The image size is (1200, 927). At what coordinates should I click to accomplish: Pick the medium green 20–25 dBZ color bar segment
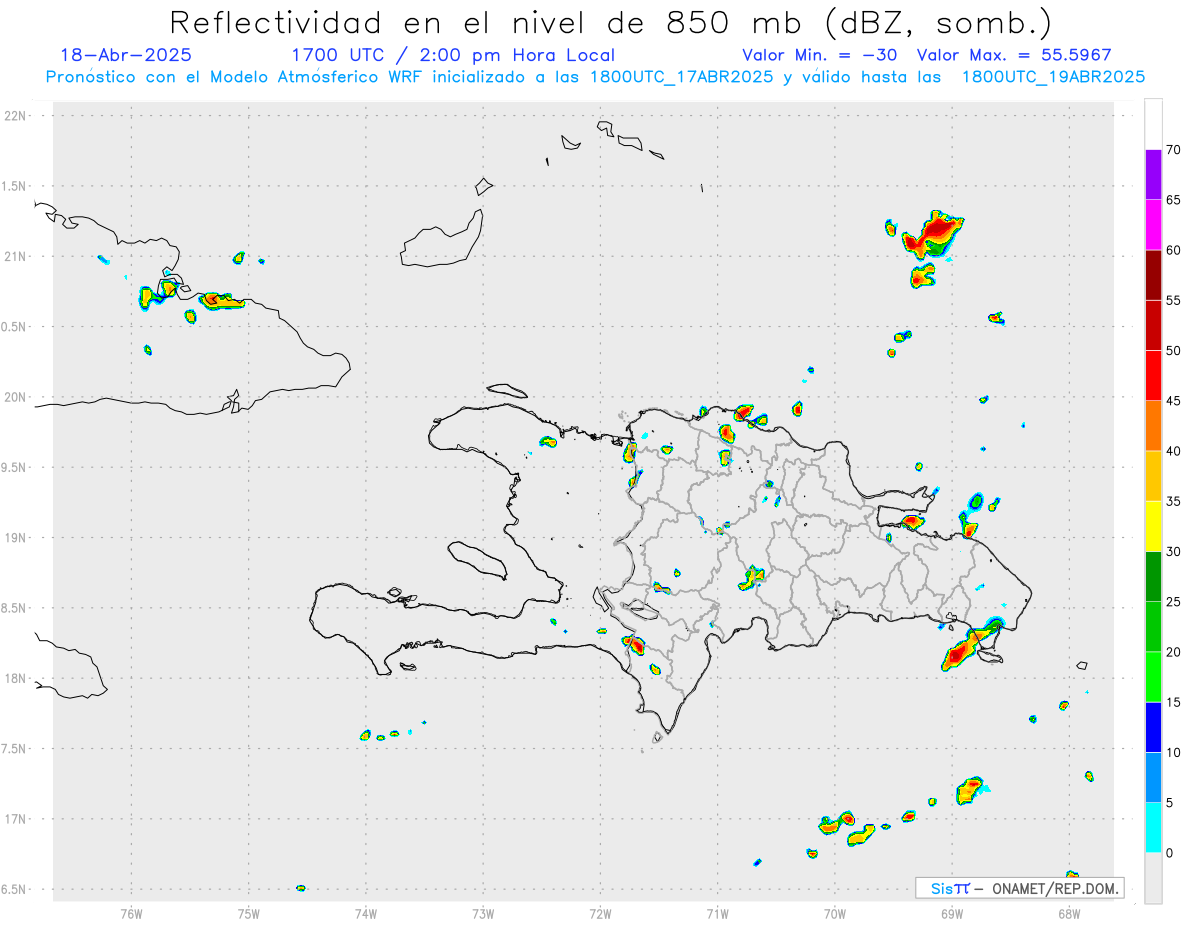coord(1153,627)
